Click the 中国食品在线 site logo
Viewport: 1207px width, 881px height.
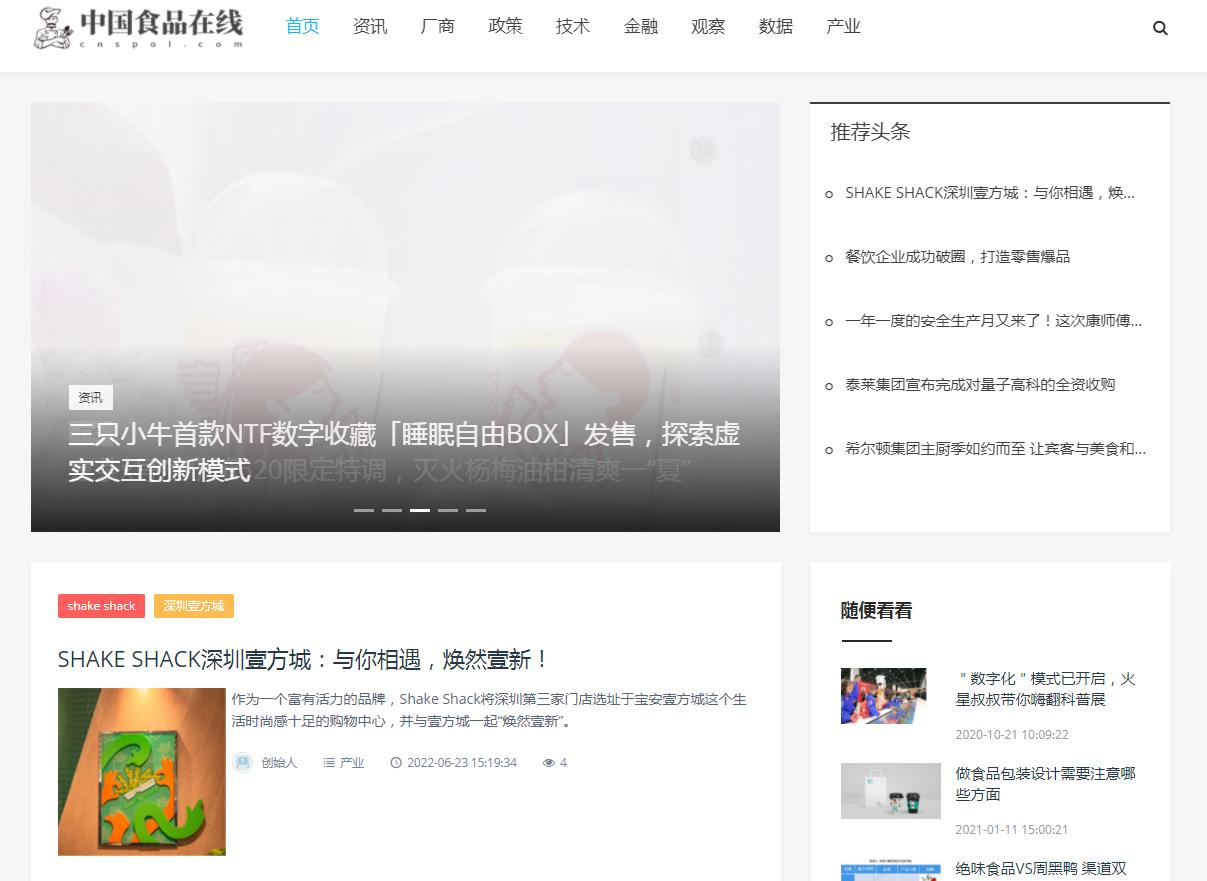point(138,27)
